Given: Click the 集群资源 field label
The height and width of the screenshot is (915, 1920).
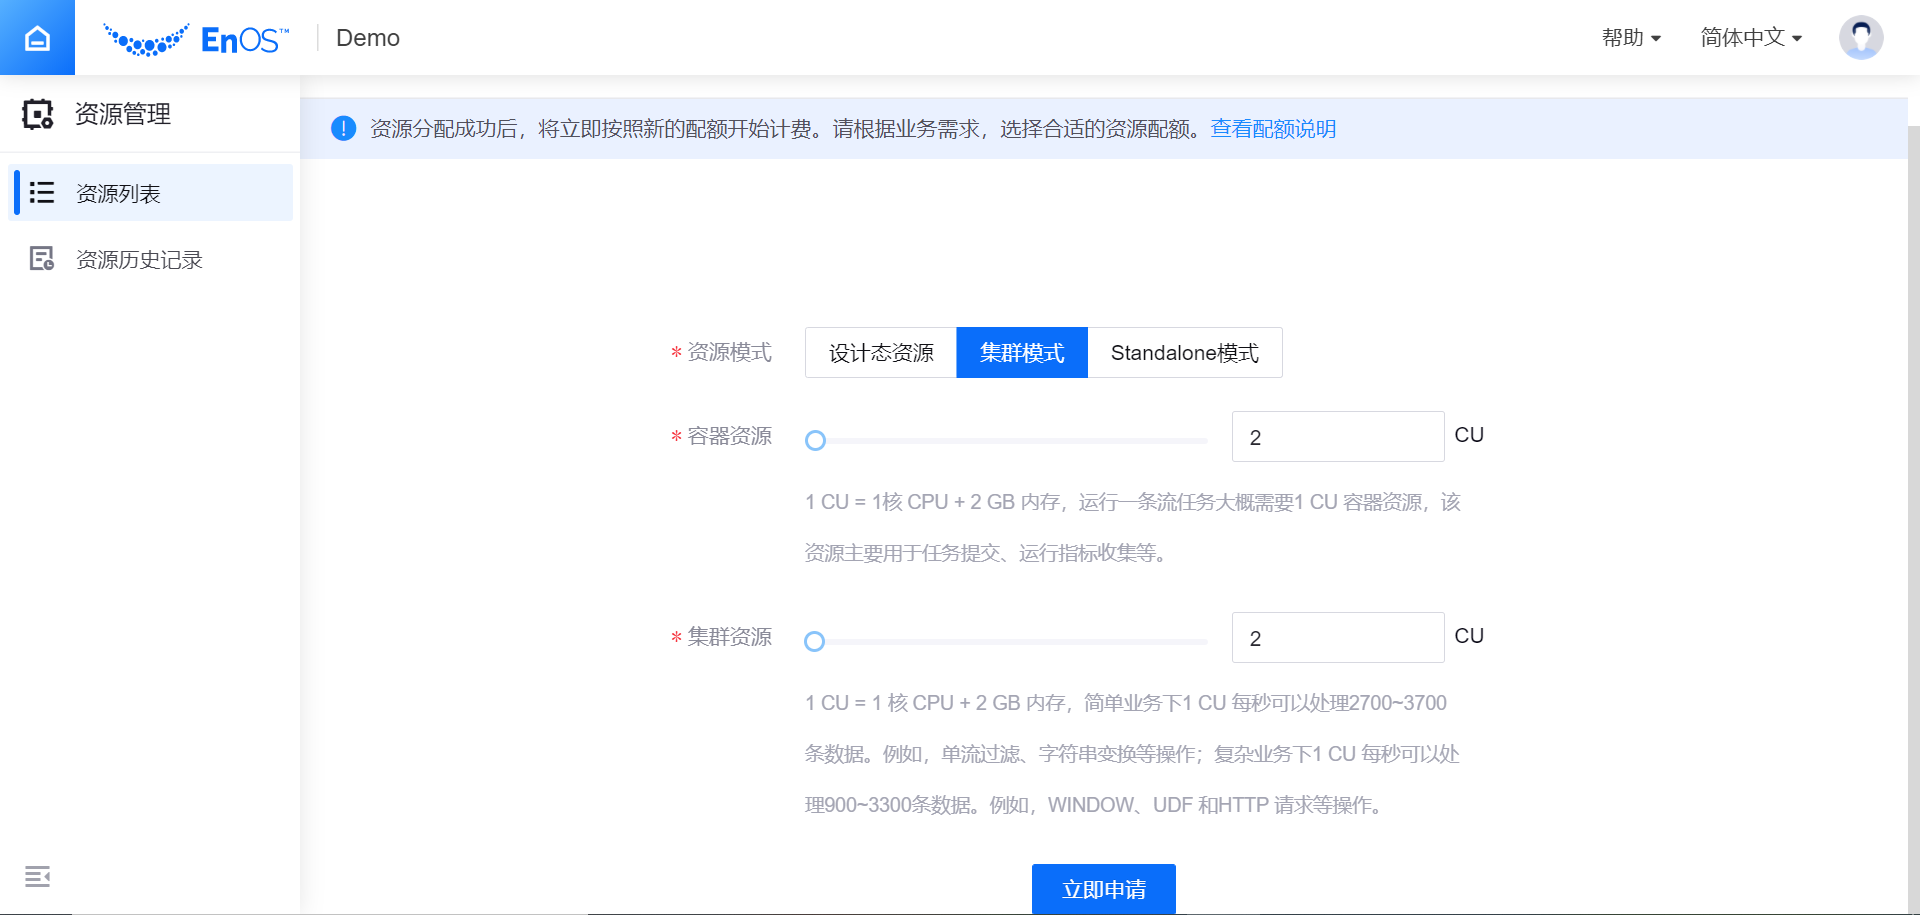Looking at the screenshot, I should pos(729,637).
